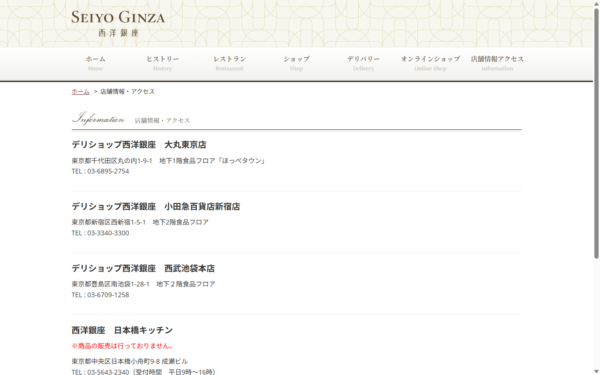Click address 東京都新宿区西新宿1-5-1
600x375 pixels.
pyautogui.click(x=109, y=222)
